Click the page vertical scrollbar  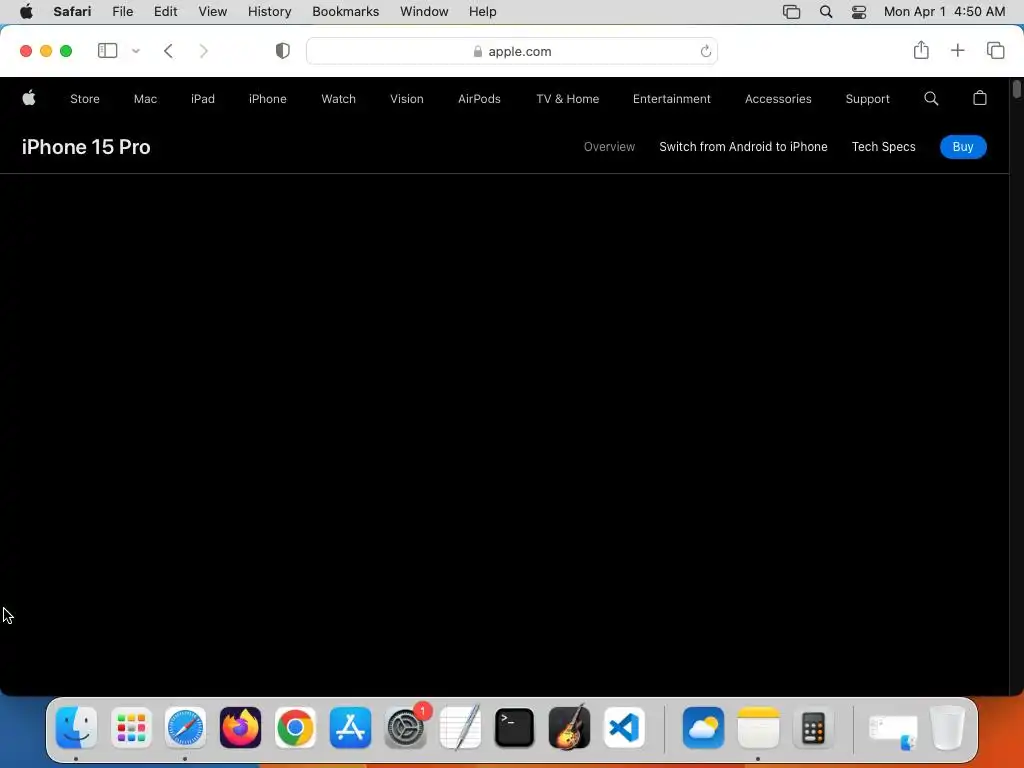(1017, 89)
